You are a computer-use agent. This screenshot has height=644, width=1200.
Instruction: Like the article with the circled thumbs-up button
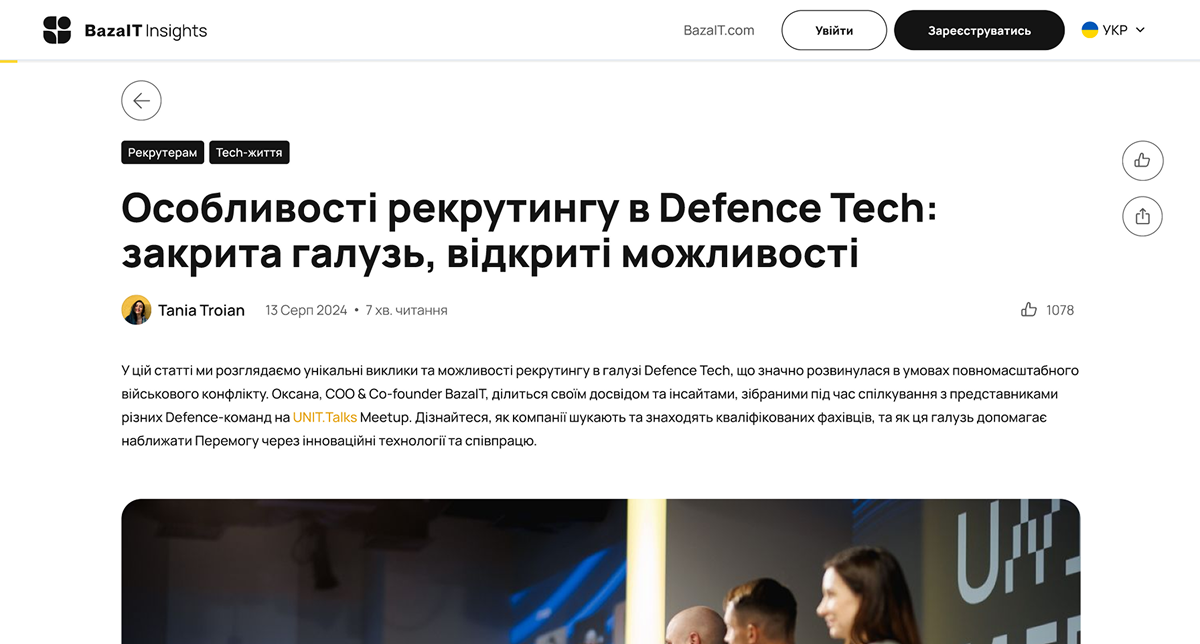point(1142,160)
